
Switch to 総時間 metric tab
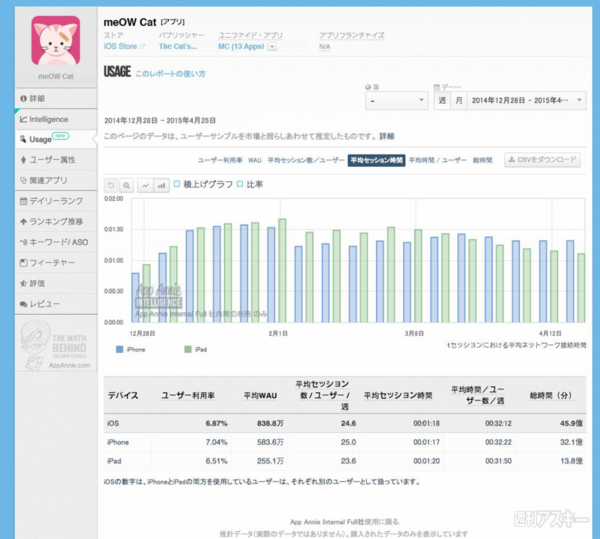click(x=483, y=160)
